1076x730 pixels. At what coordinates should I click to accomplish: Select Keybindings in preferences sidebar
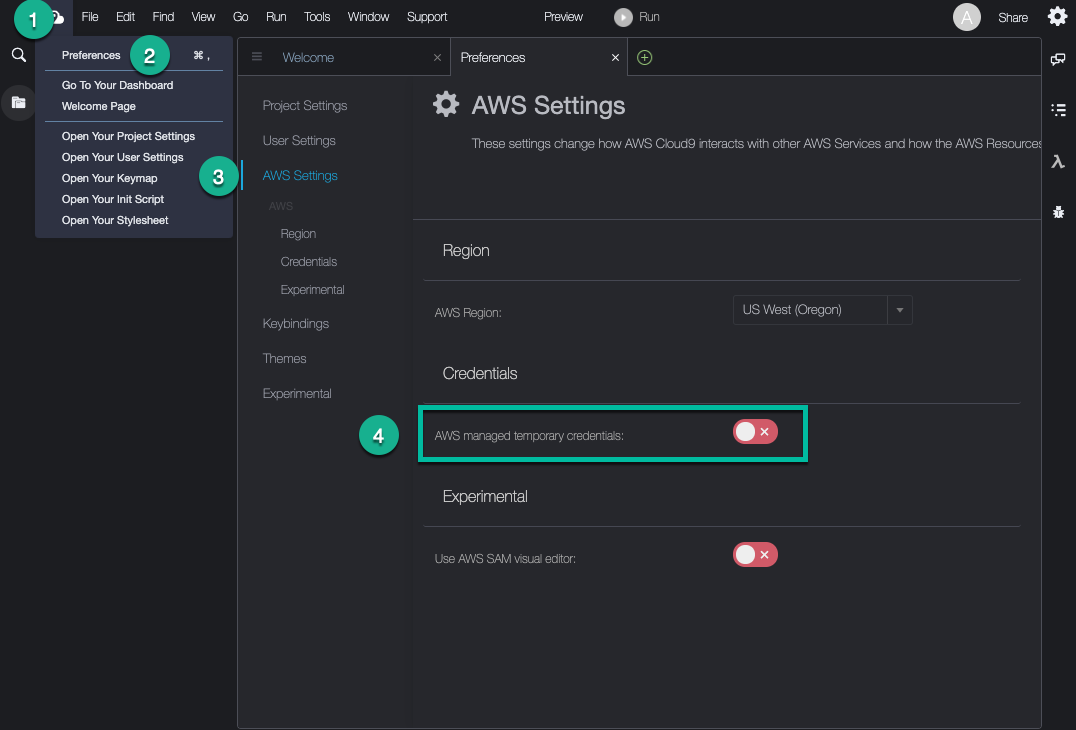[296, 324]
